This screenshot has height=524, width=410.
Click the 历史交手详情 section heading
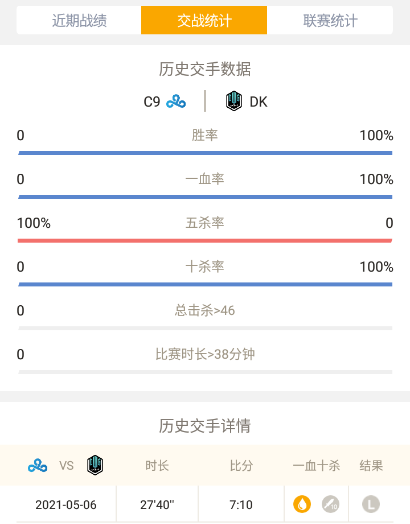click(x=205, y=426)
